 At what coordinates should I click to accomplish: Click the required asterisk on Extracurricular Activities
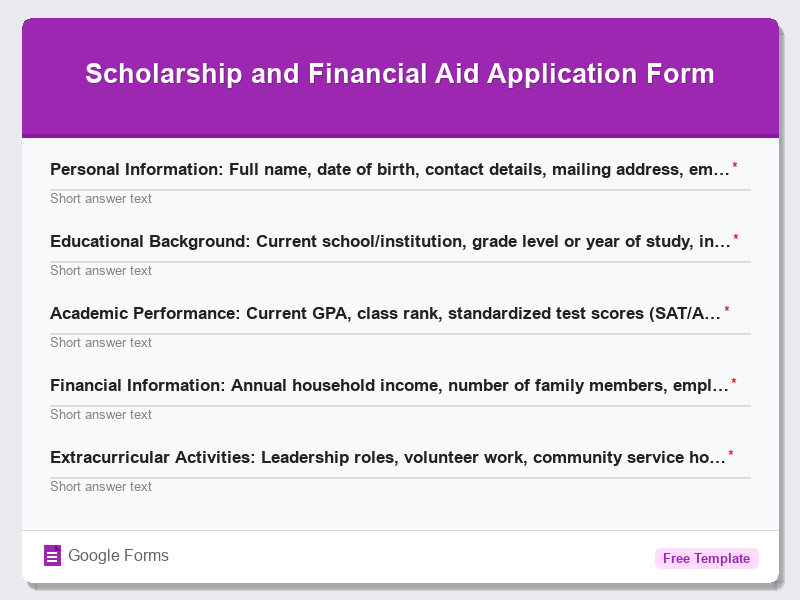[x=730, y=453]
